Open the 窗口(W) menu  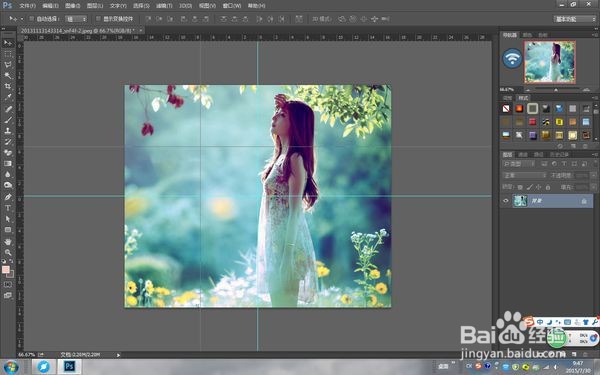point(232,6)
